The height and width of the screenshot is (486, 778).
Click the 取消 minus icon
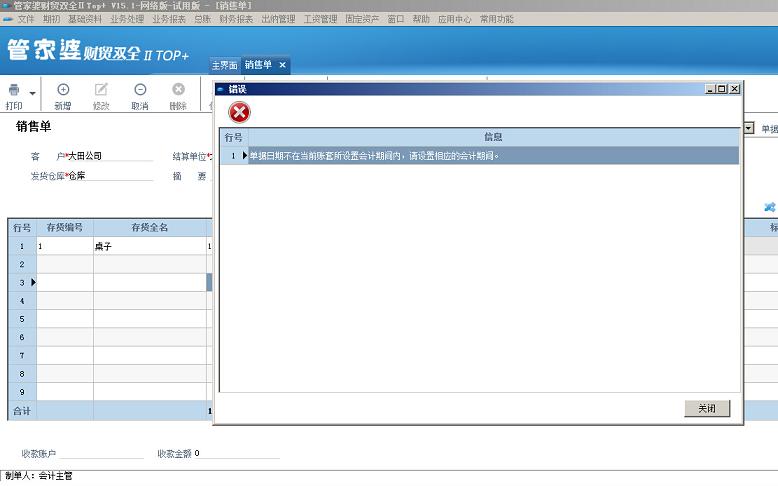(x=140, y=90)
